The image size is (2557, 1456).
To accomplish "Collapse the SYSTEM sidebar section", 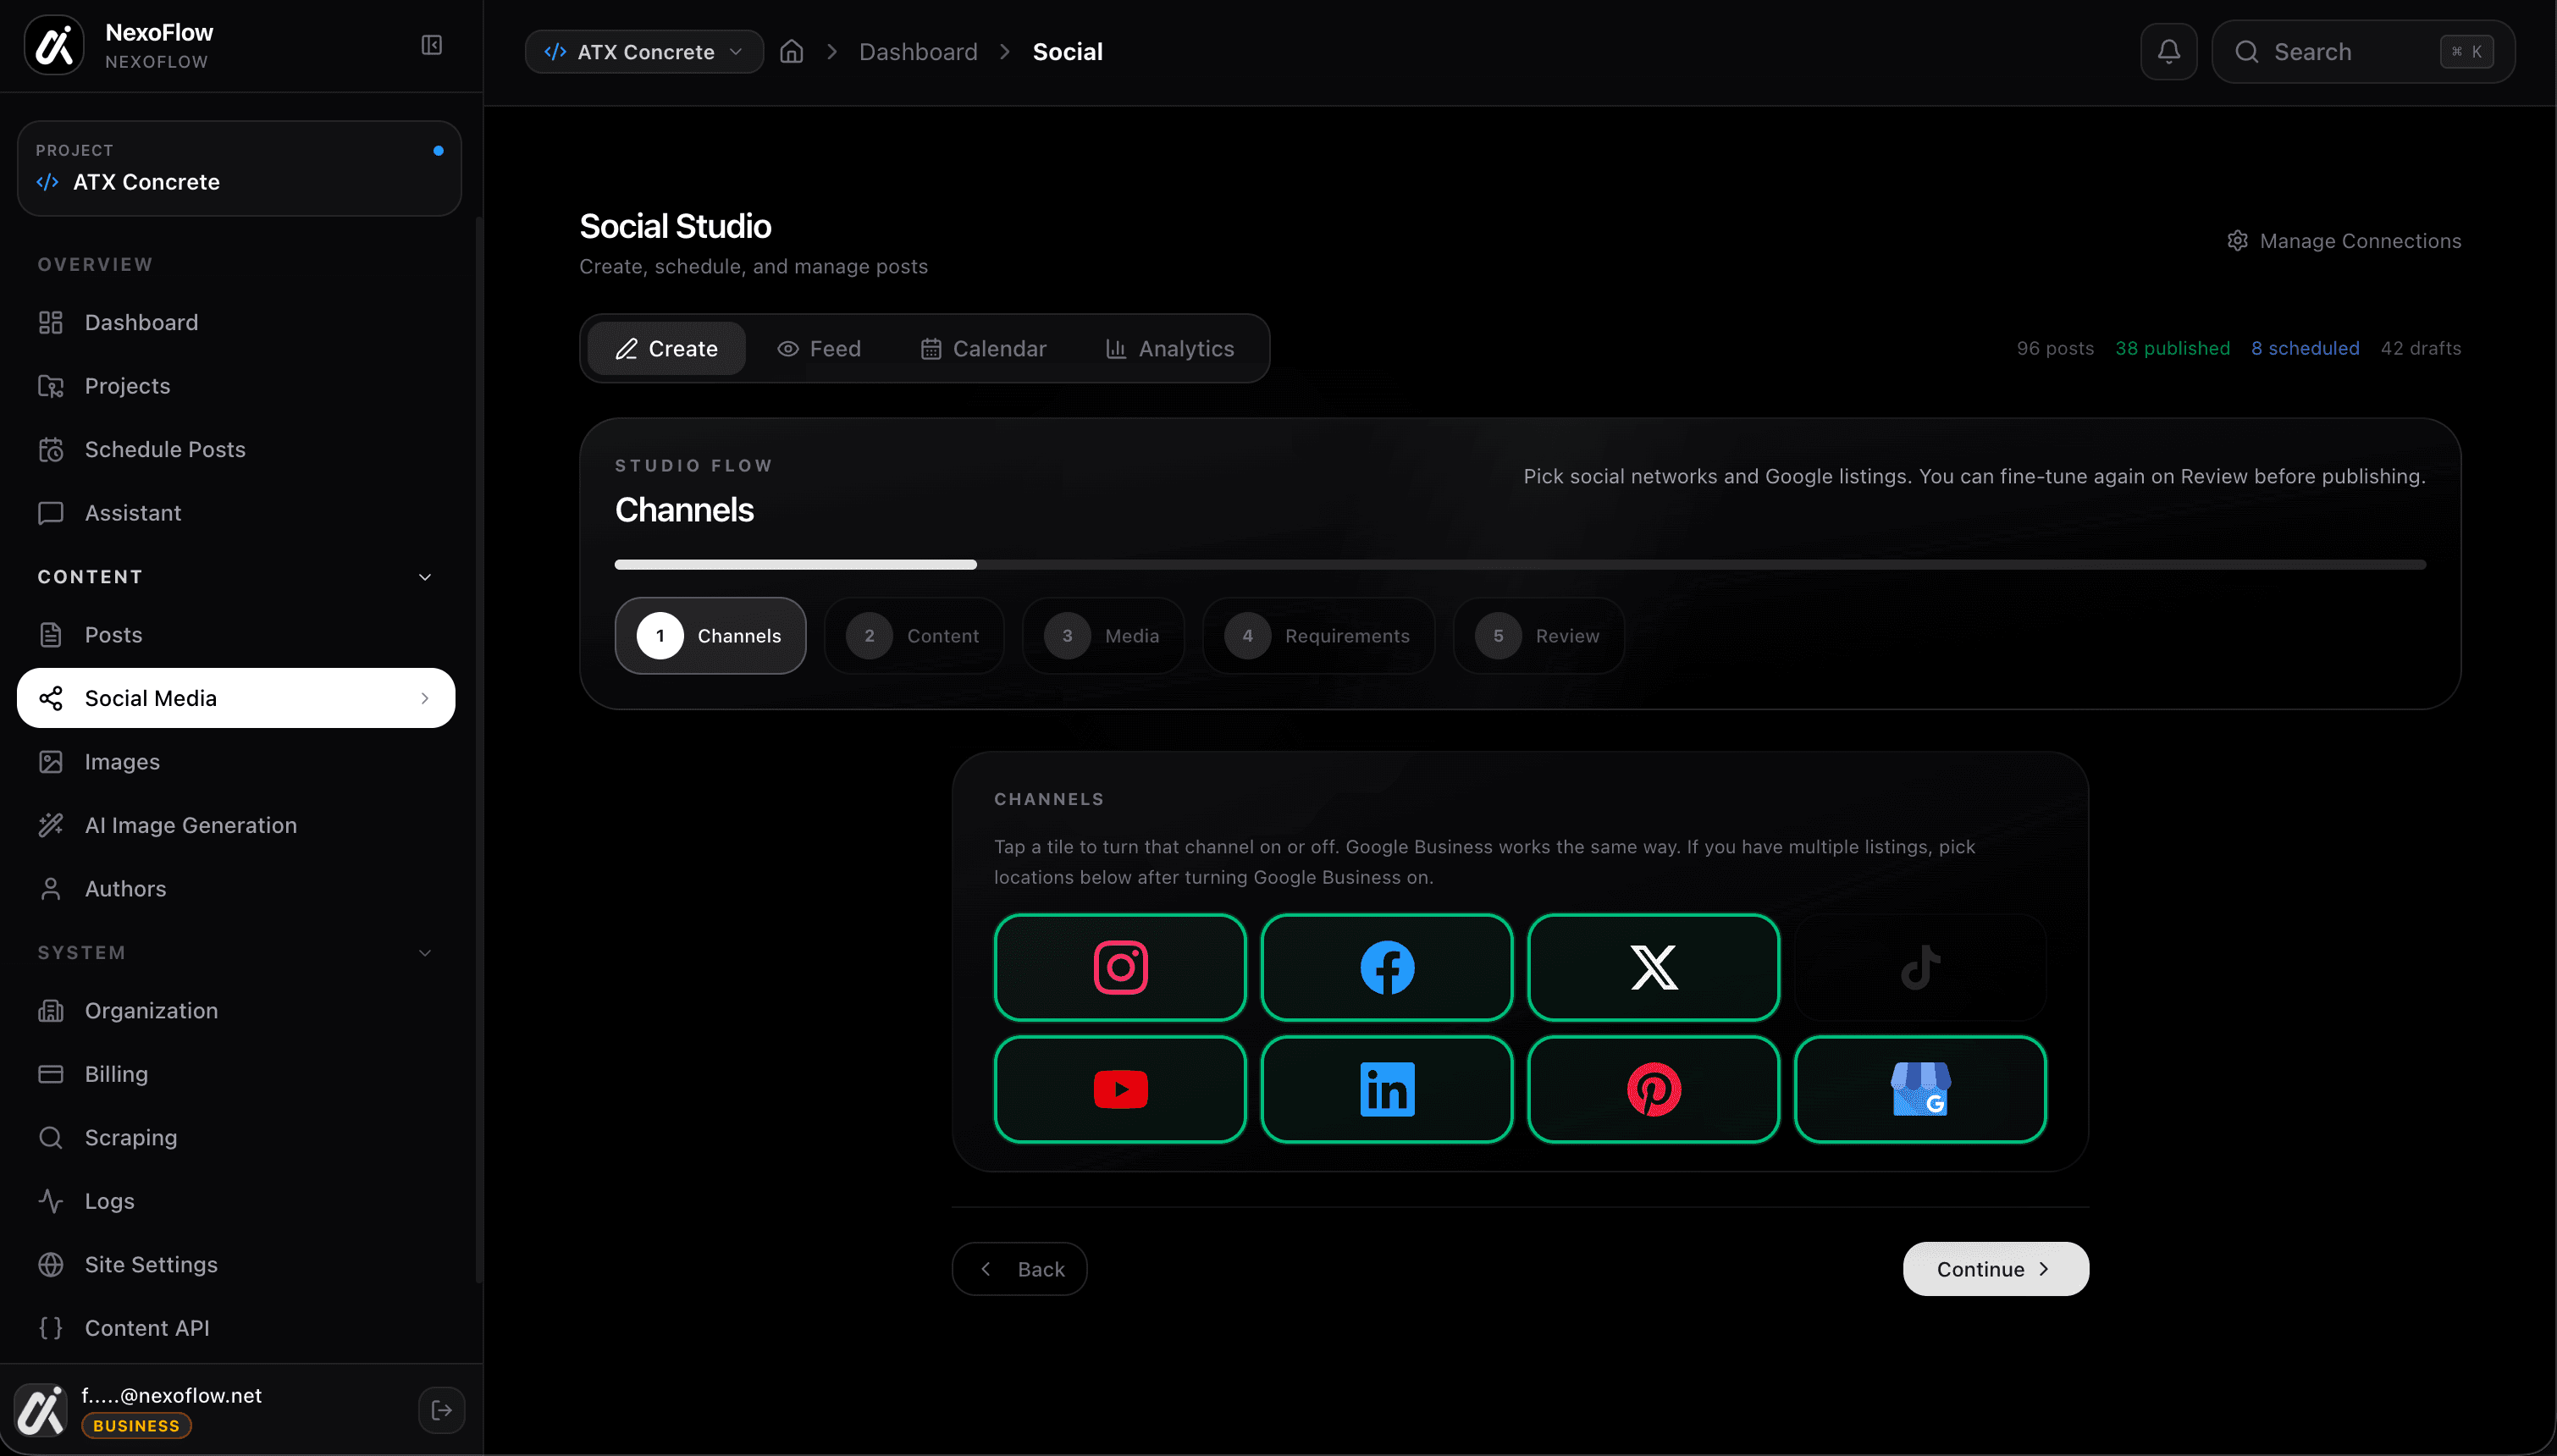I will [x=424, y=953].
